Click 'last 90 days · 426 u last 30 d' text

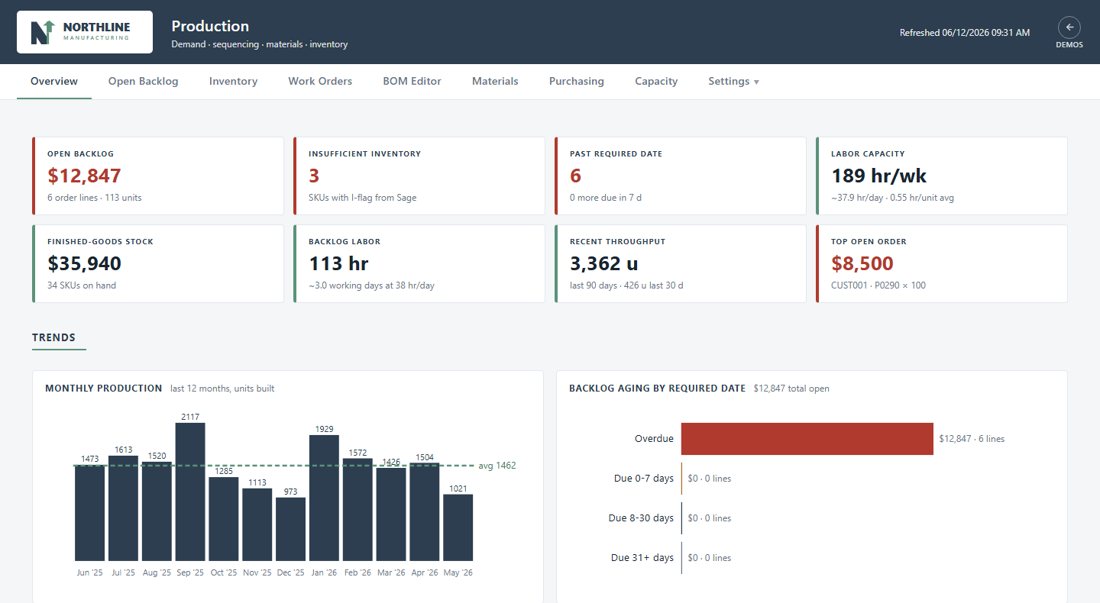coord(626,285)
